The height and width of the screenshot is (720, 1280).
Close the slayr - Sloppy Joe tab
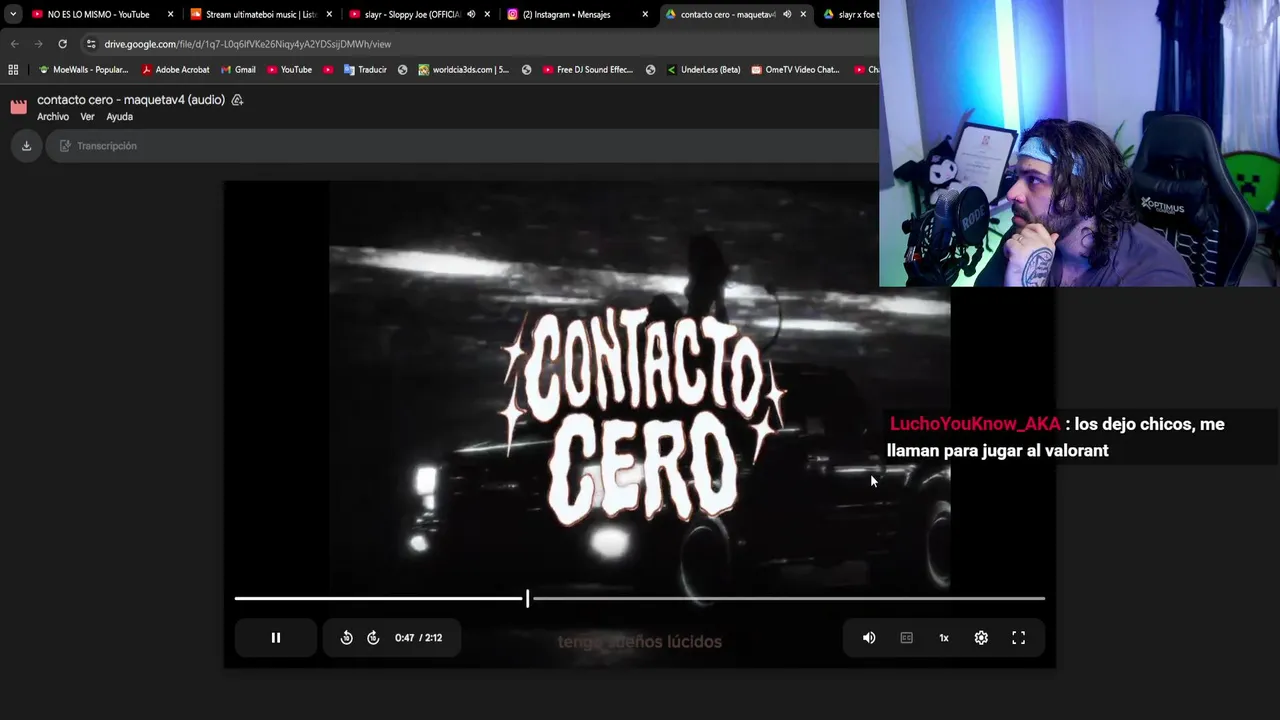pos(487,15)
